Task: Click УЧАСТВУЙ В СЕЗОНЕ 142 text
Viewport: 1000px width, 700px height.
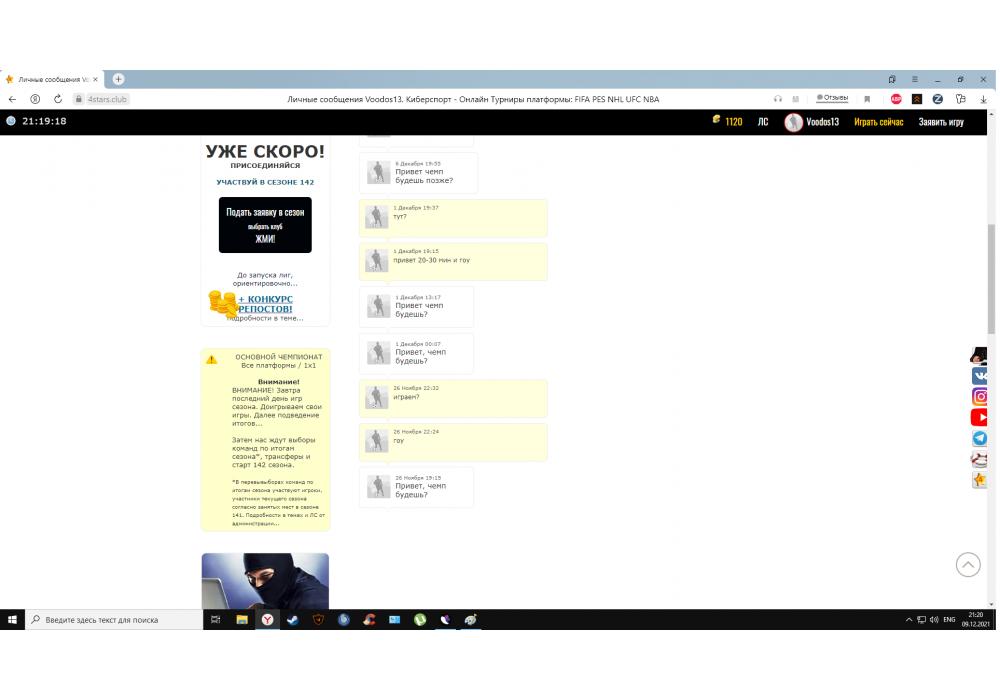Action: [265, 182]
